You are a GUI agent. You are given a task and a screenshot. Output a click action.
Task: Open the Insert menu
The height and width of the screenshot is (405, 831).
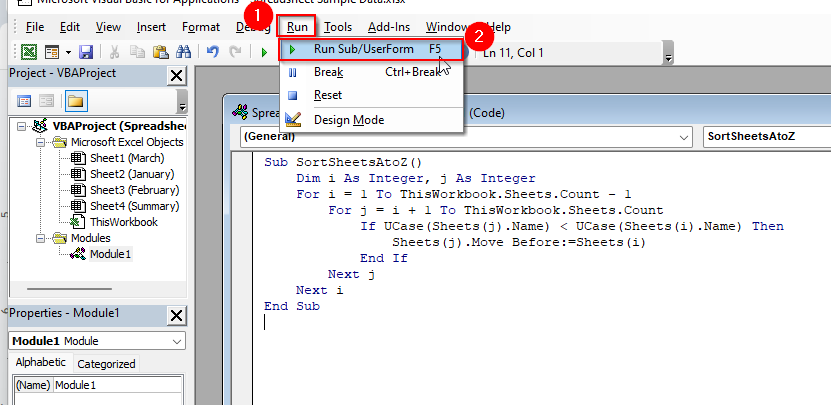point(151,27)
